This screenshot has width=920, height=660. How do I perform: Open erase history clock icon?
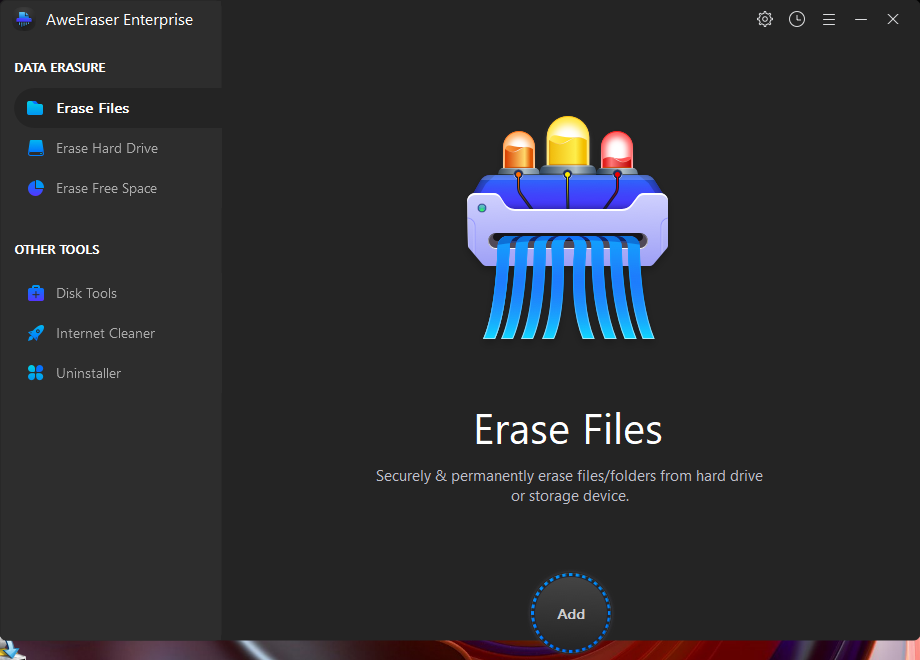(797, 19)
